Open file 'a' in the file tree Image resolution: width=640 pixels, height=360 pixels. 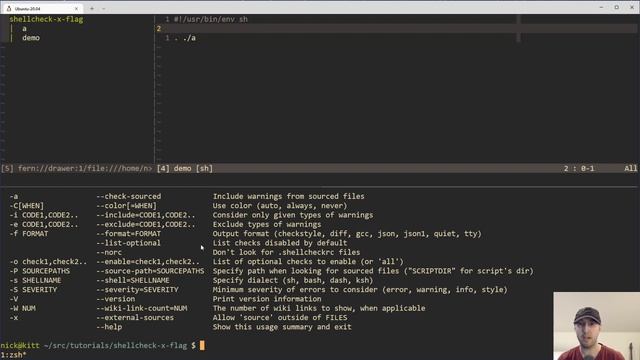(x=24, y=29)
